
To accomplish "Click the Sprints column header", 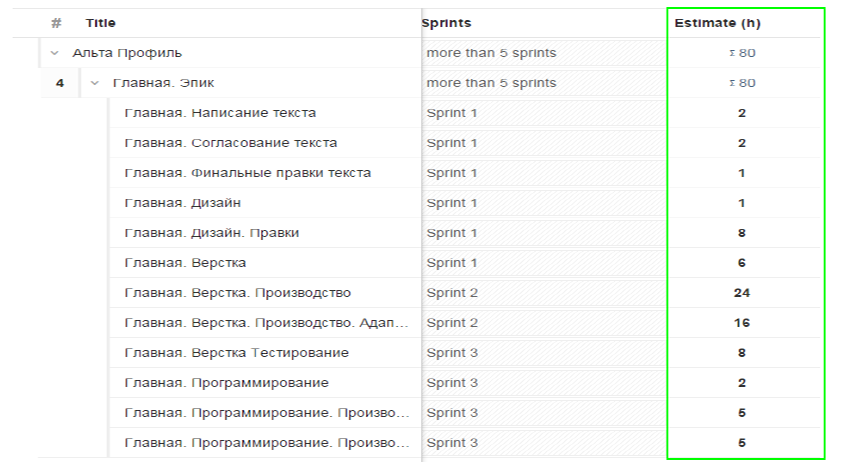I will (x=447, y=23).
